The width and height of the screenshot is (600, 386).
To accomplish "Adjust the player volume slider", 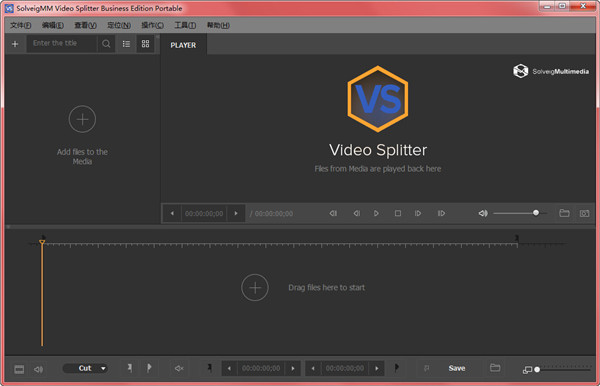I will pos(520,213).
